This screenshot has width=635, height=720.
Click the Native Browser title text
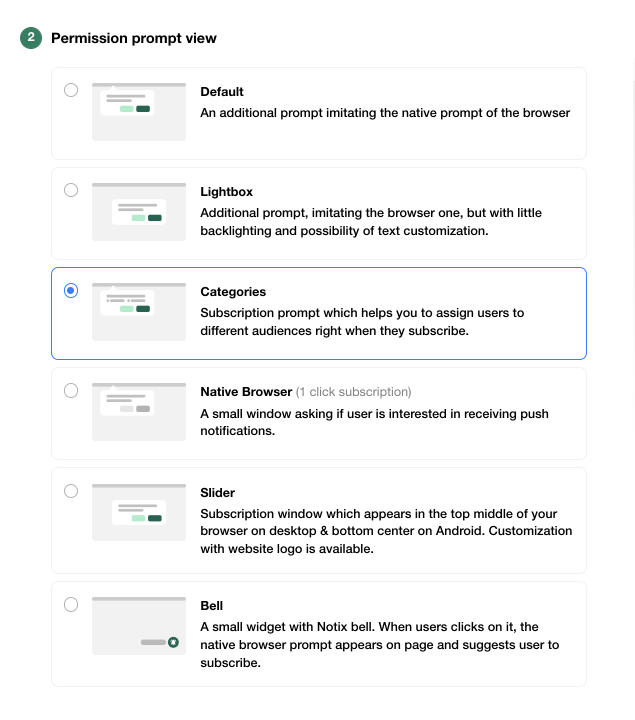(246, 392)
